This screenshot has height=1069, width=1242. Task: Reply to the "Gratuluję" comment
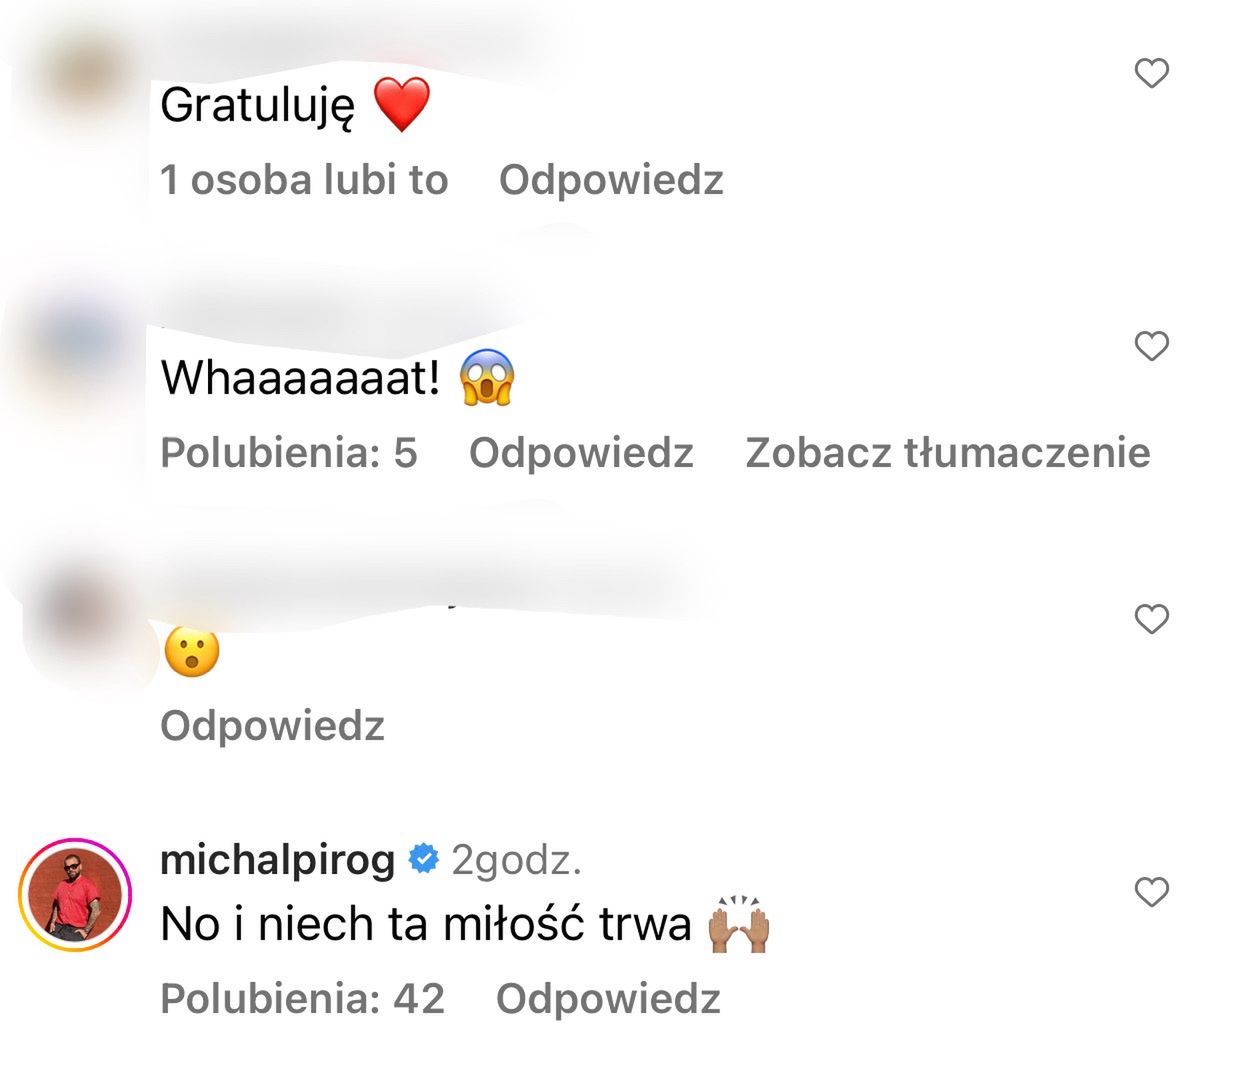point(610,180)
